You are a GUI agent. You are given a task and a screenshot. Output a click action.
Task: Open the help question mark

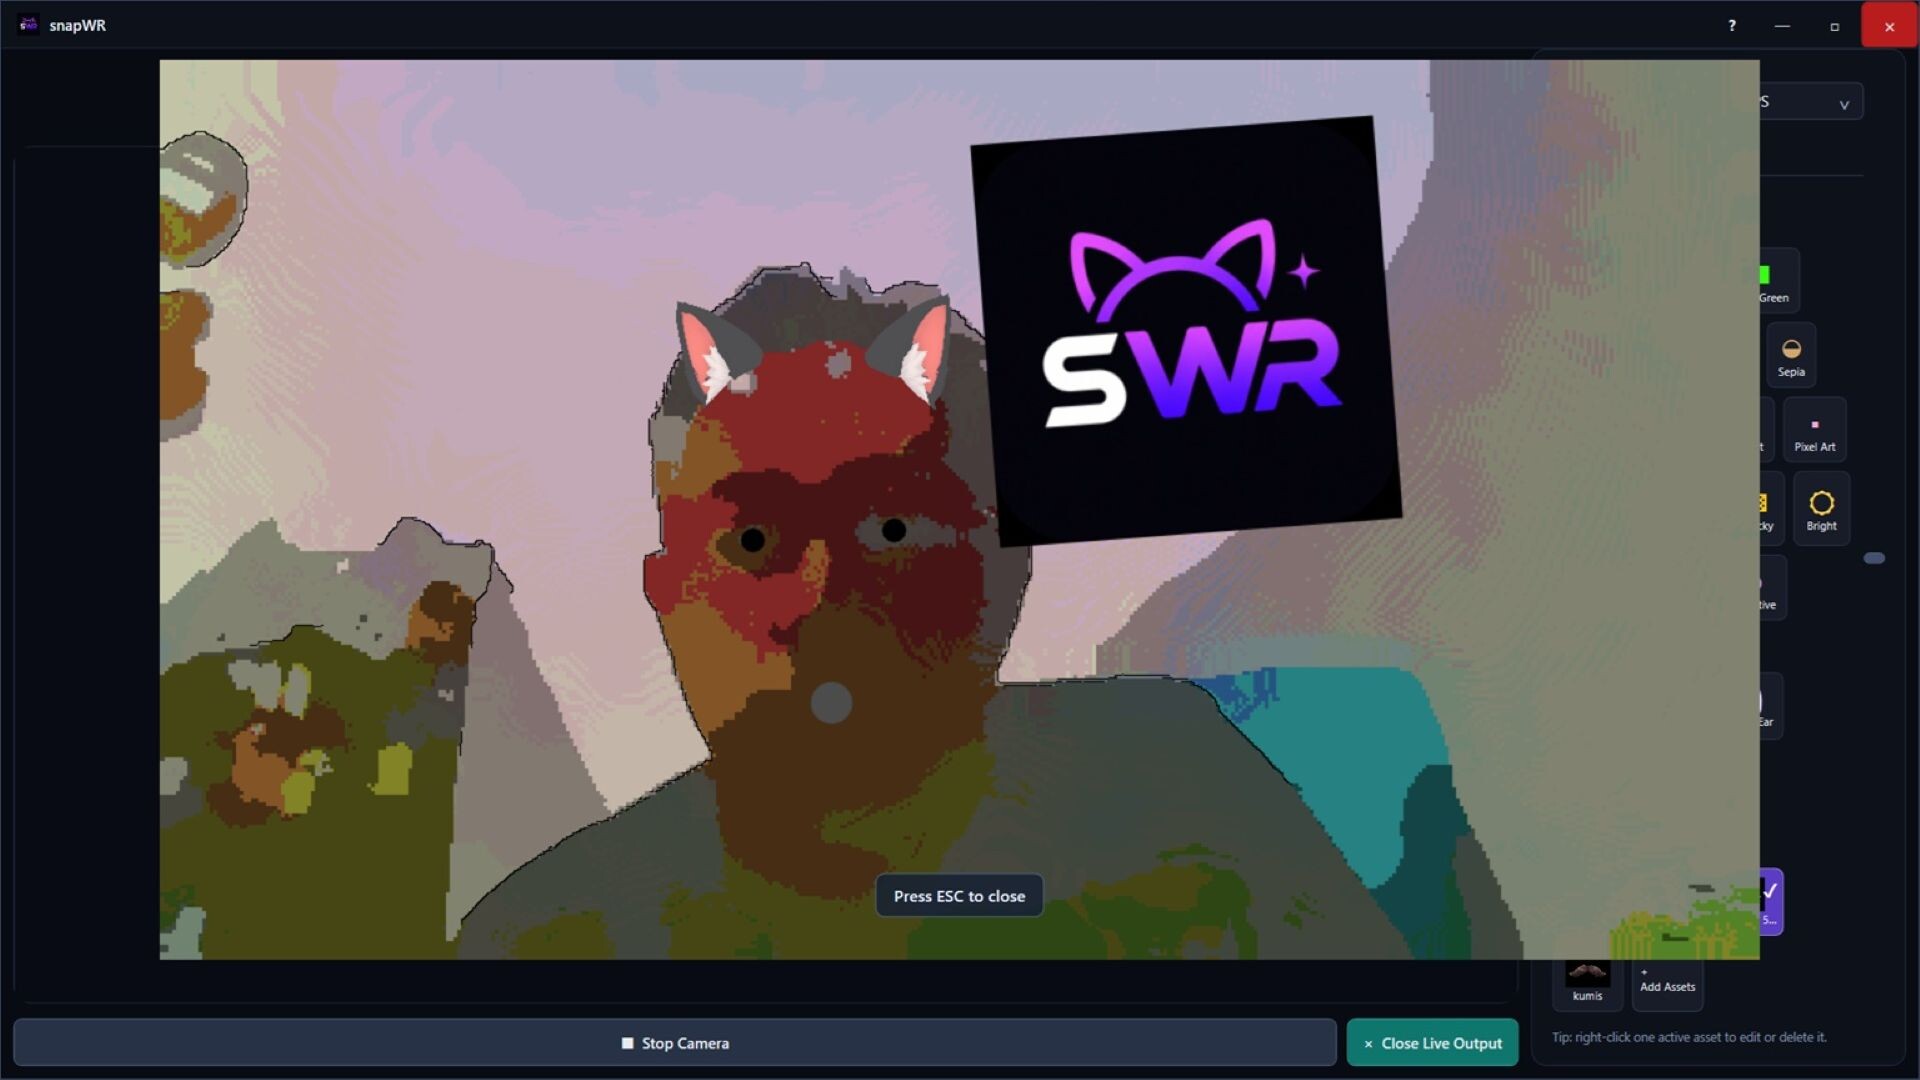[1732, 26]
